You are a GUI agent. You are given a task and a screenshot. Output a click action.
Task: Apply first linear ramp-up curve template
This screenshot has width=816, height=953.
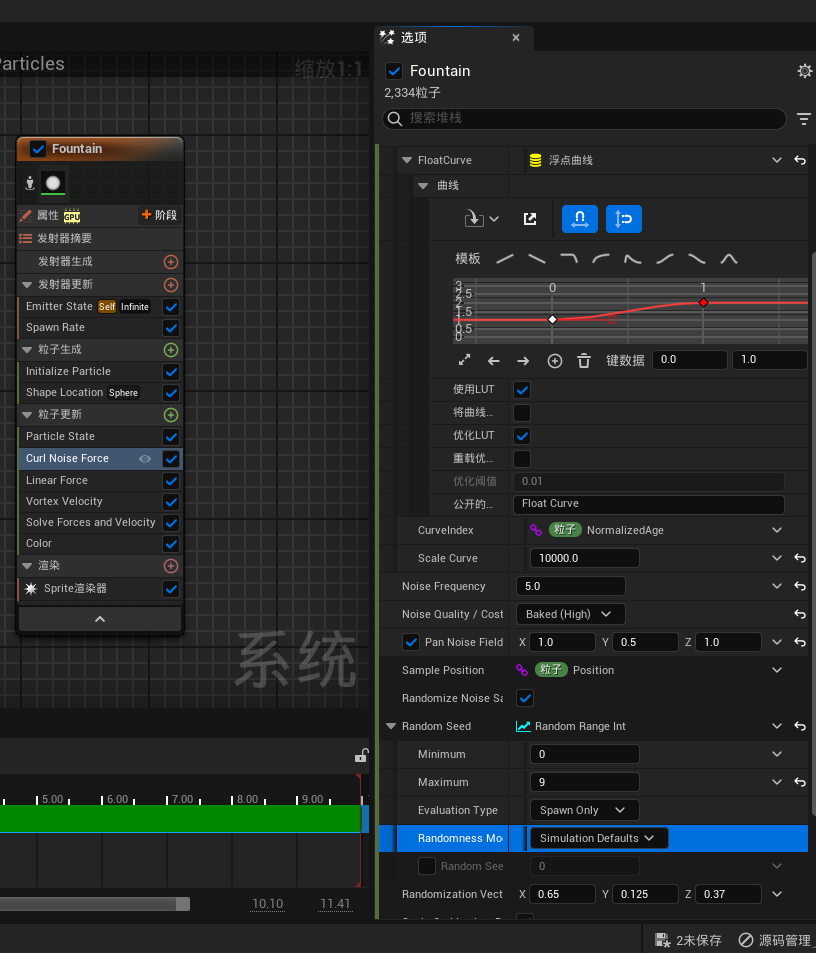click(505, 259)
